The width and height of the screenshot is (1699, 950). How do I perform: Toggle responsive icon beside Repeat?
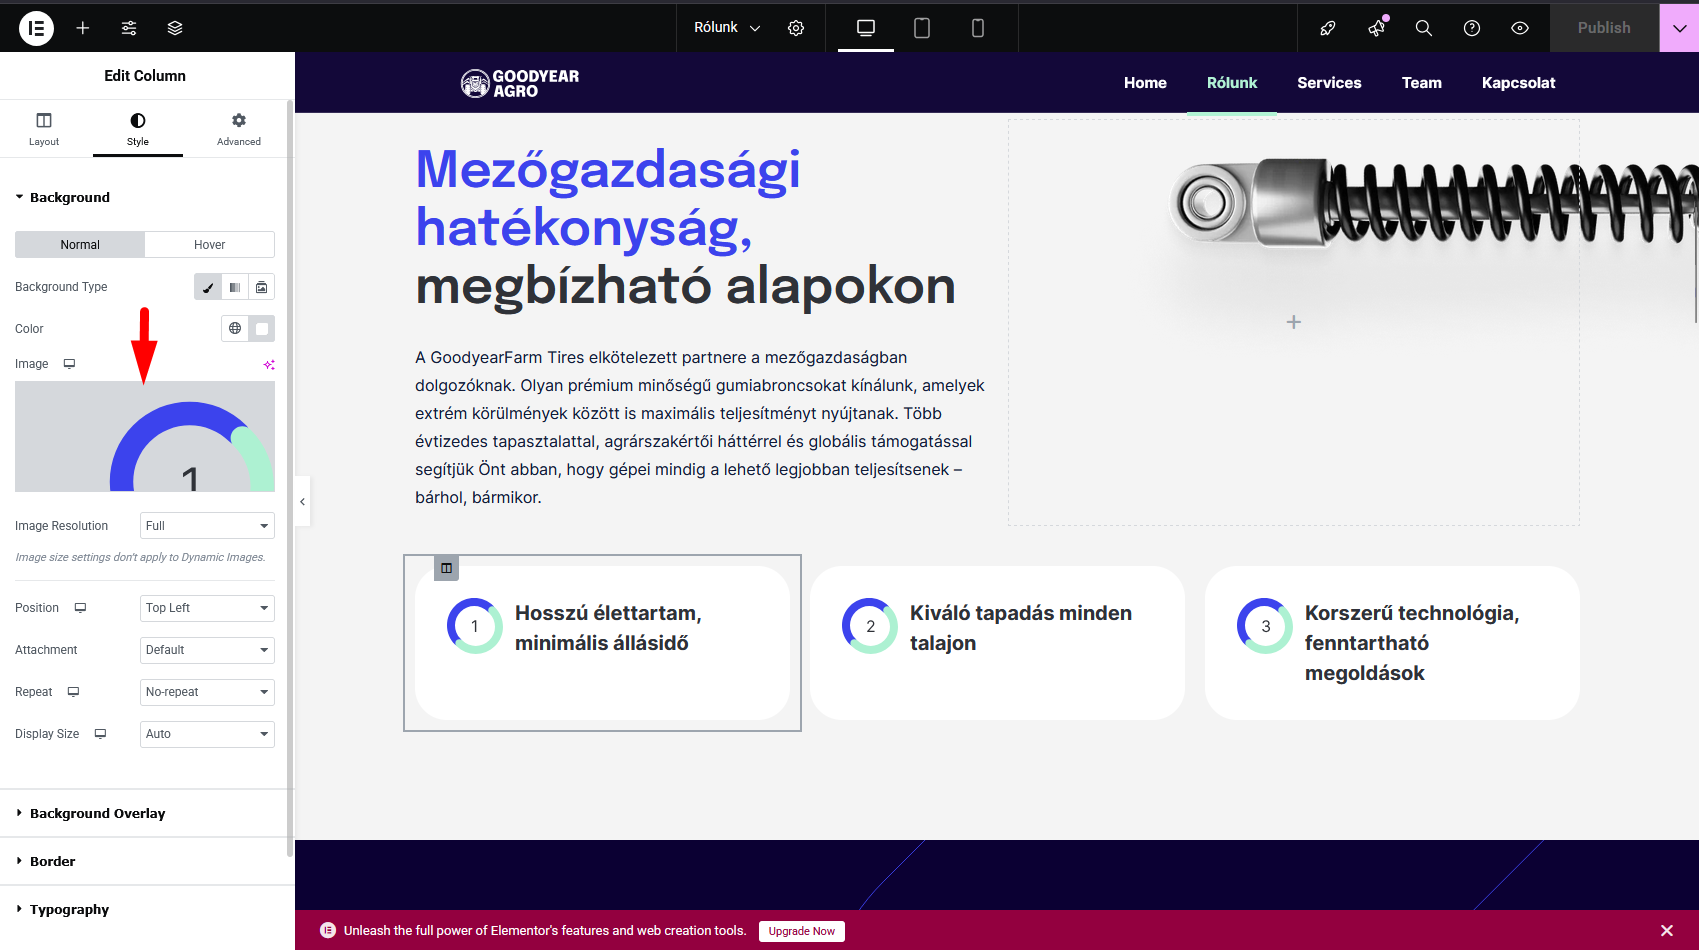point(73,692)
